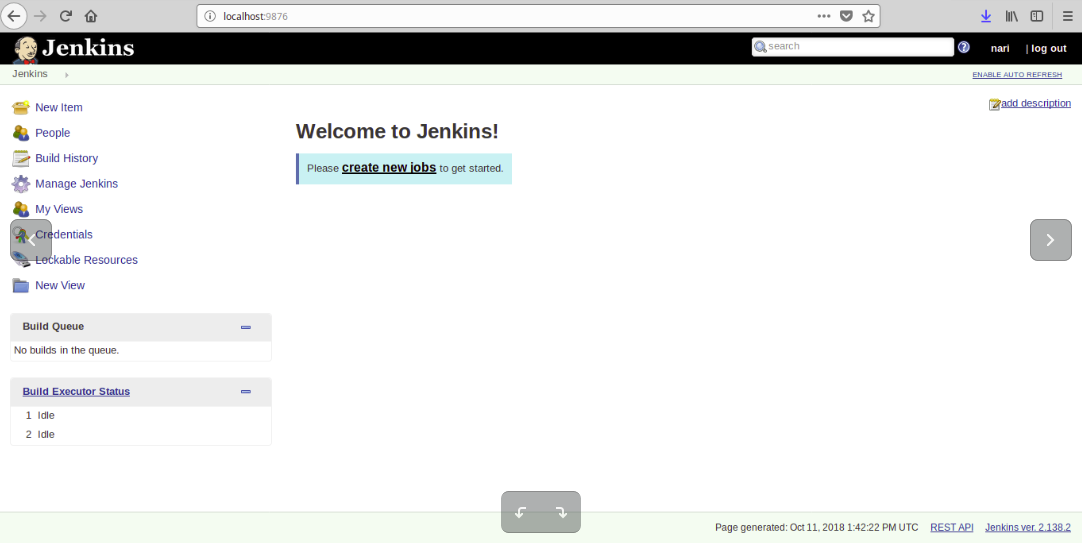Click the log out link
1082x543 pixels.
[x=1048, y=48]
